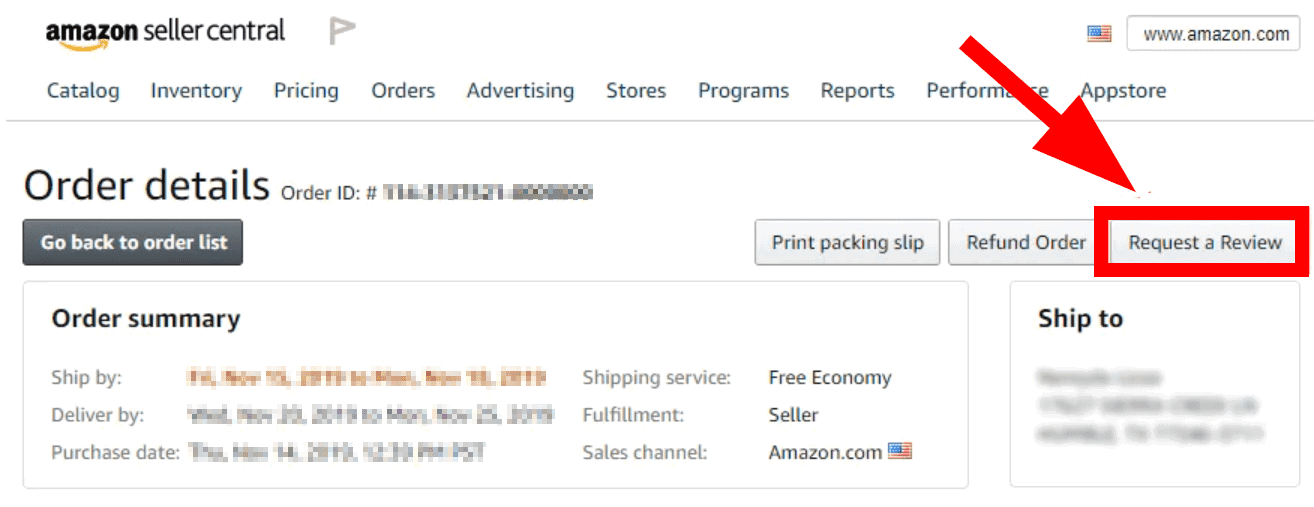
Task: Select the Pricing menu item
Action: pos(306,91)
